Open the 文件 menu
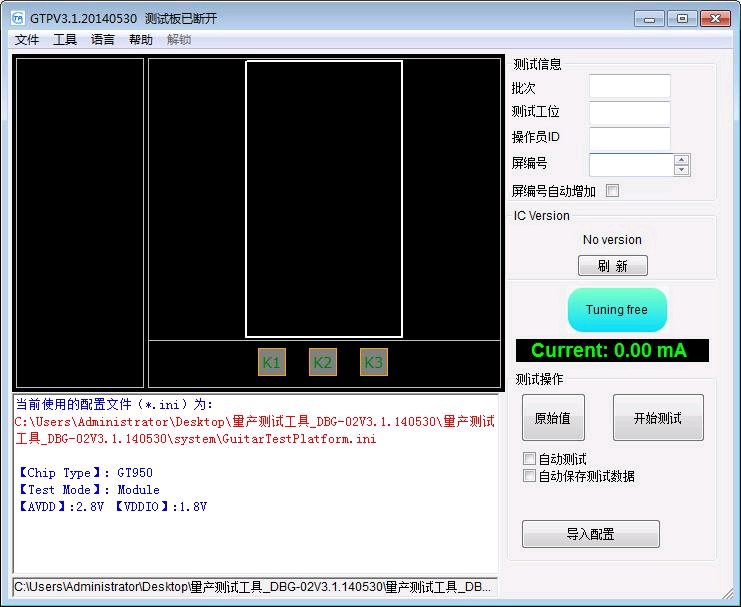Viewport: 741px width, 607px height. coord(27,40)
